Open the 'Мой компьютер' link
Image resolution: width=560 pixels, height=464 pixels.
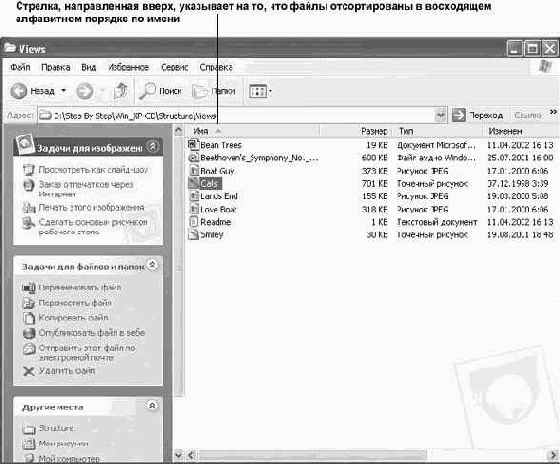point(69,458)
